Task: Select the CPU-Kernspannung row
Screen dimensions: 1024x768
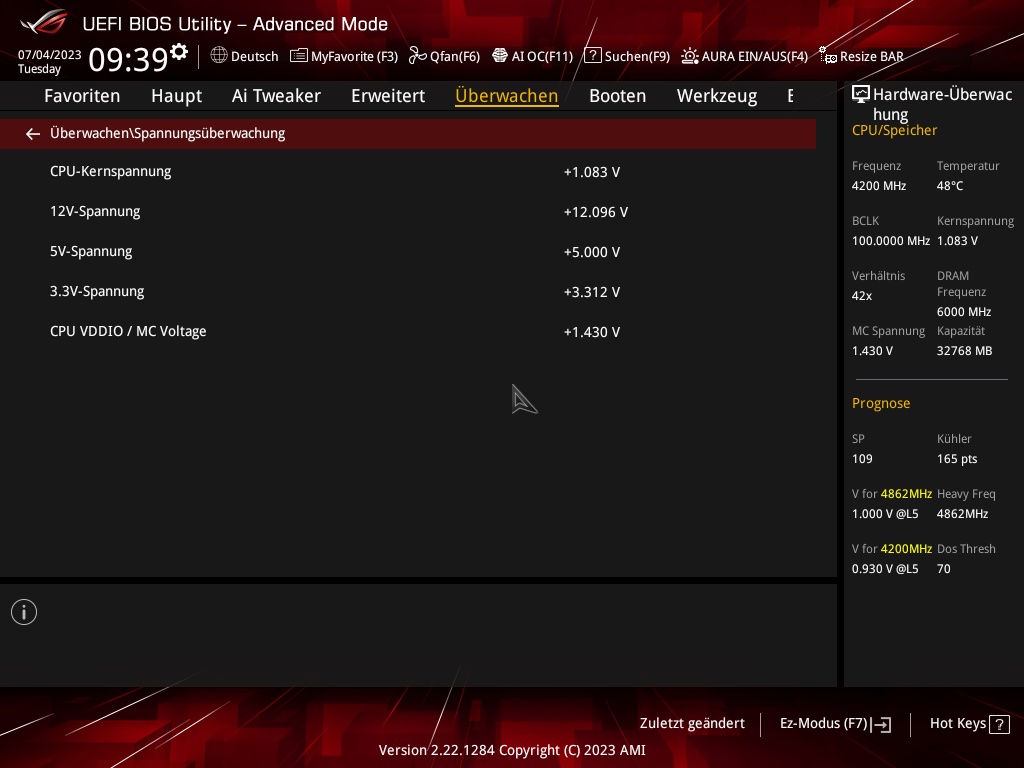Action: tap(408, 172)
